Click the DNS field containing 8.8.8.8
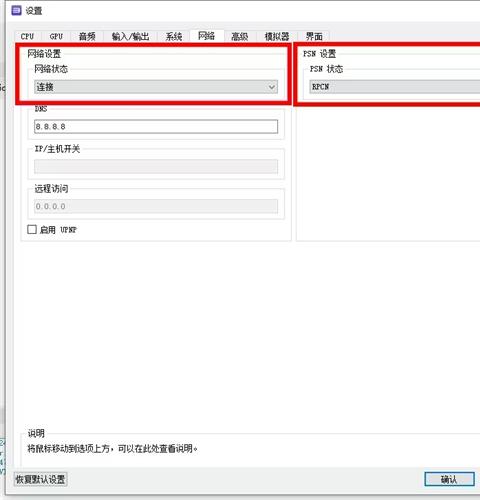The width and height of the screenshot is (480, 500). (x=156, y=127)
